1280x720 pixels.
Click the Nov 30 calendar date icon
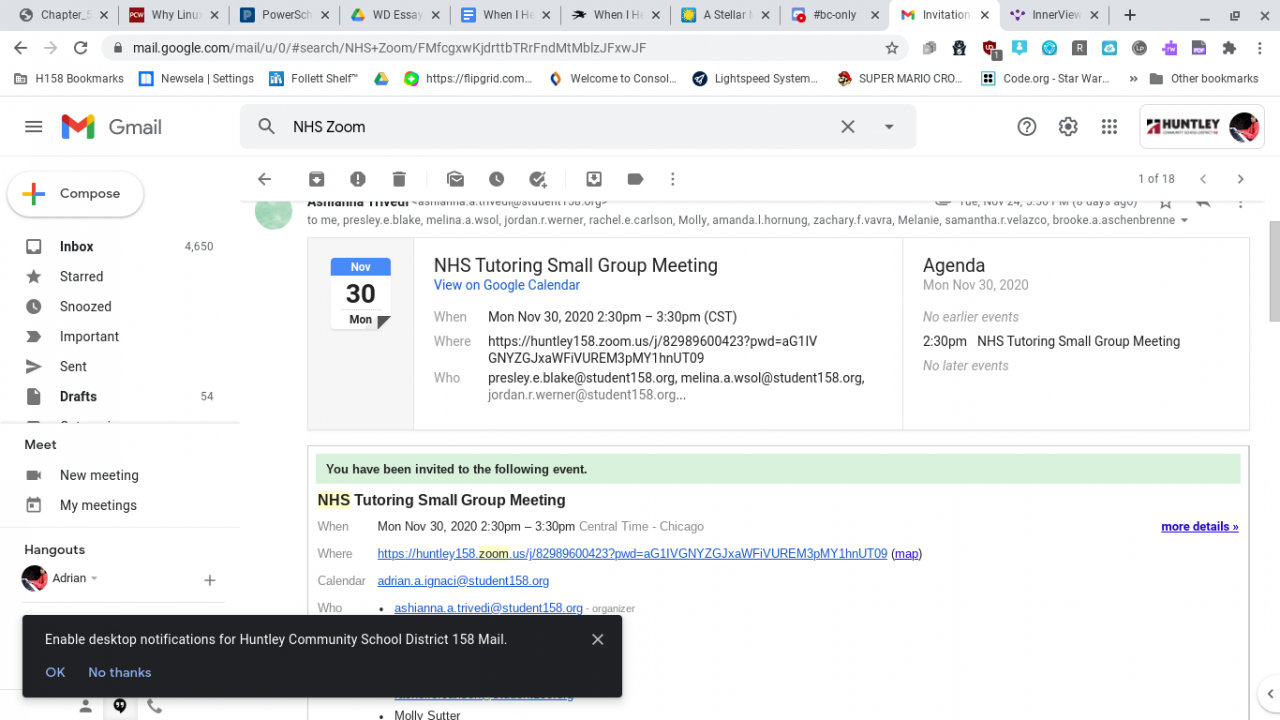(361, 293)
